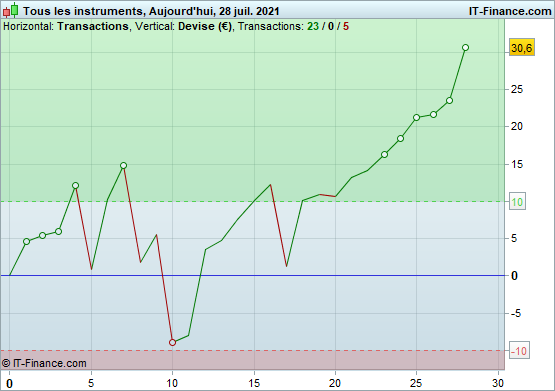The height and width of the screenshot is (391, 555).
Task: Click the 0 label on the vertical axis
Action: click(514, 276)
